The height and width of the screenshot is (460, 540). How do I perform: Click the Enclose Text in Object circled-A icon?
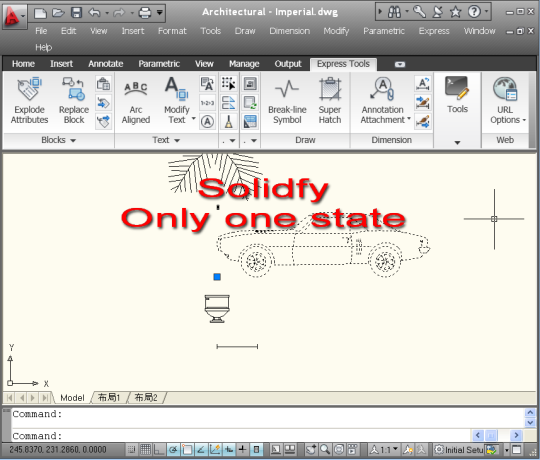[x=207, y=122]
